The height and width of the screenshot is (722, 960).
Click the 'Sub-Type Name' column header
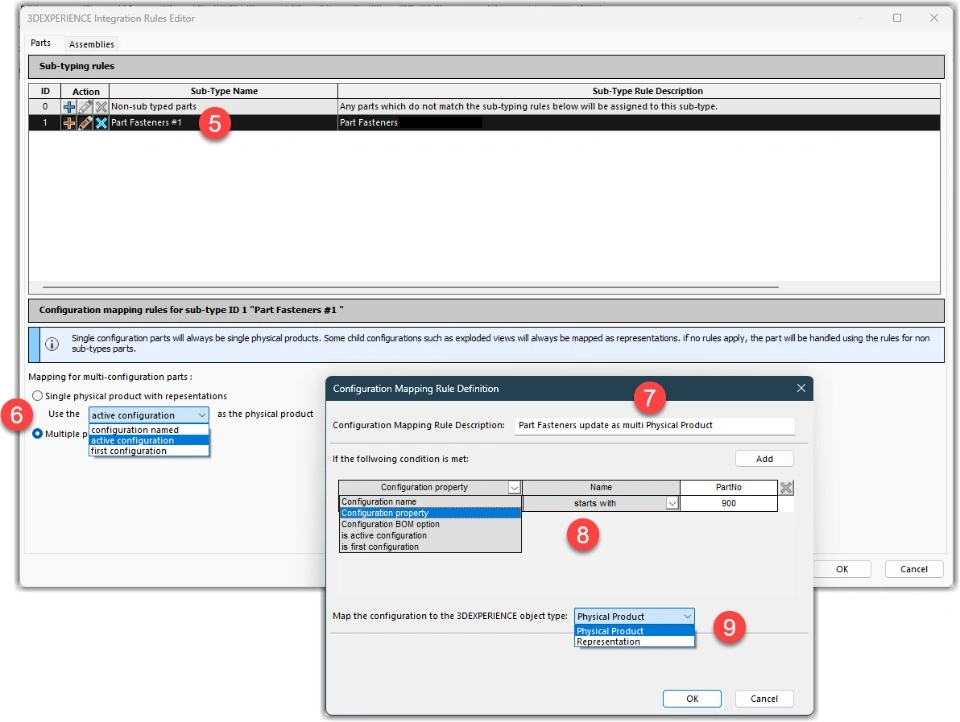[223, 91]
